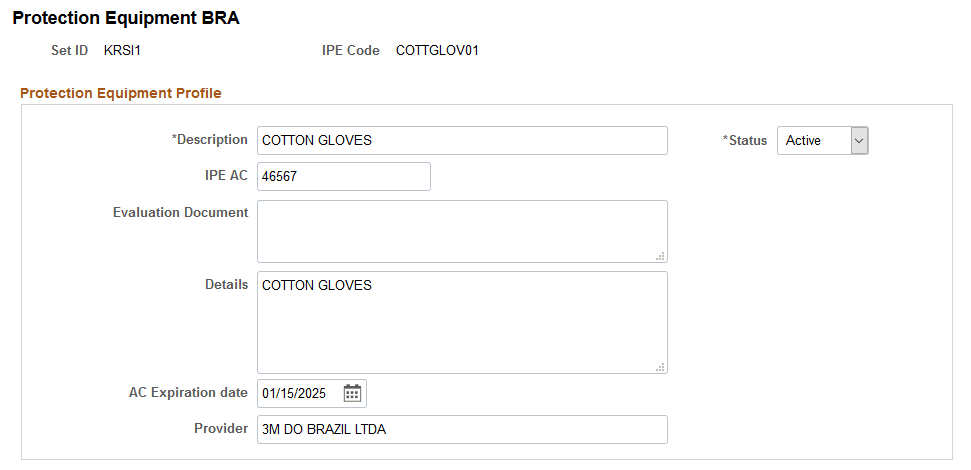Click the KRSI1 Set ID value

pyautogui.click(x=123, y=50)
